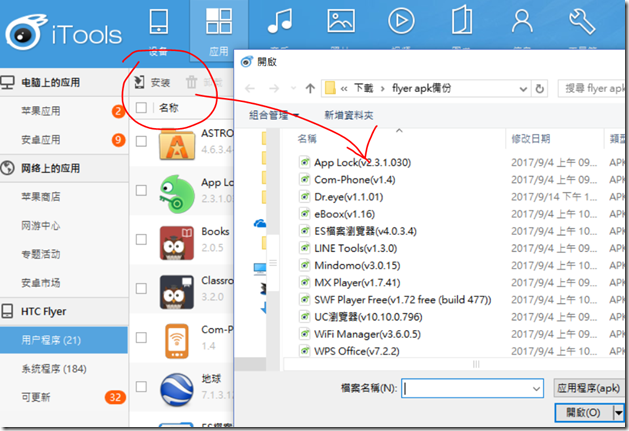
Task: Open the Books tab icon
Action: 462,20
